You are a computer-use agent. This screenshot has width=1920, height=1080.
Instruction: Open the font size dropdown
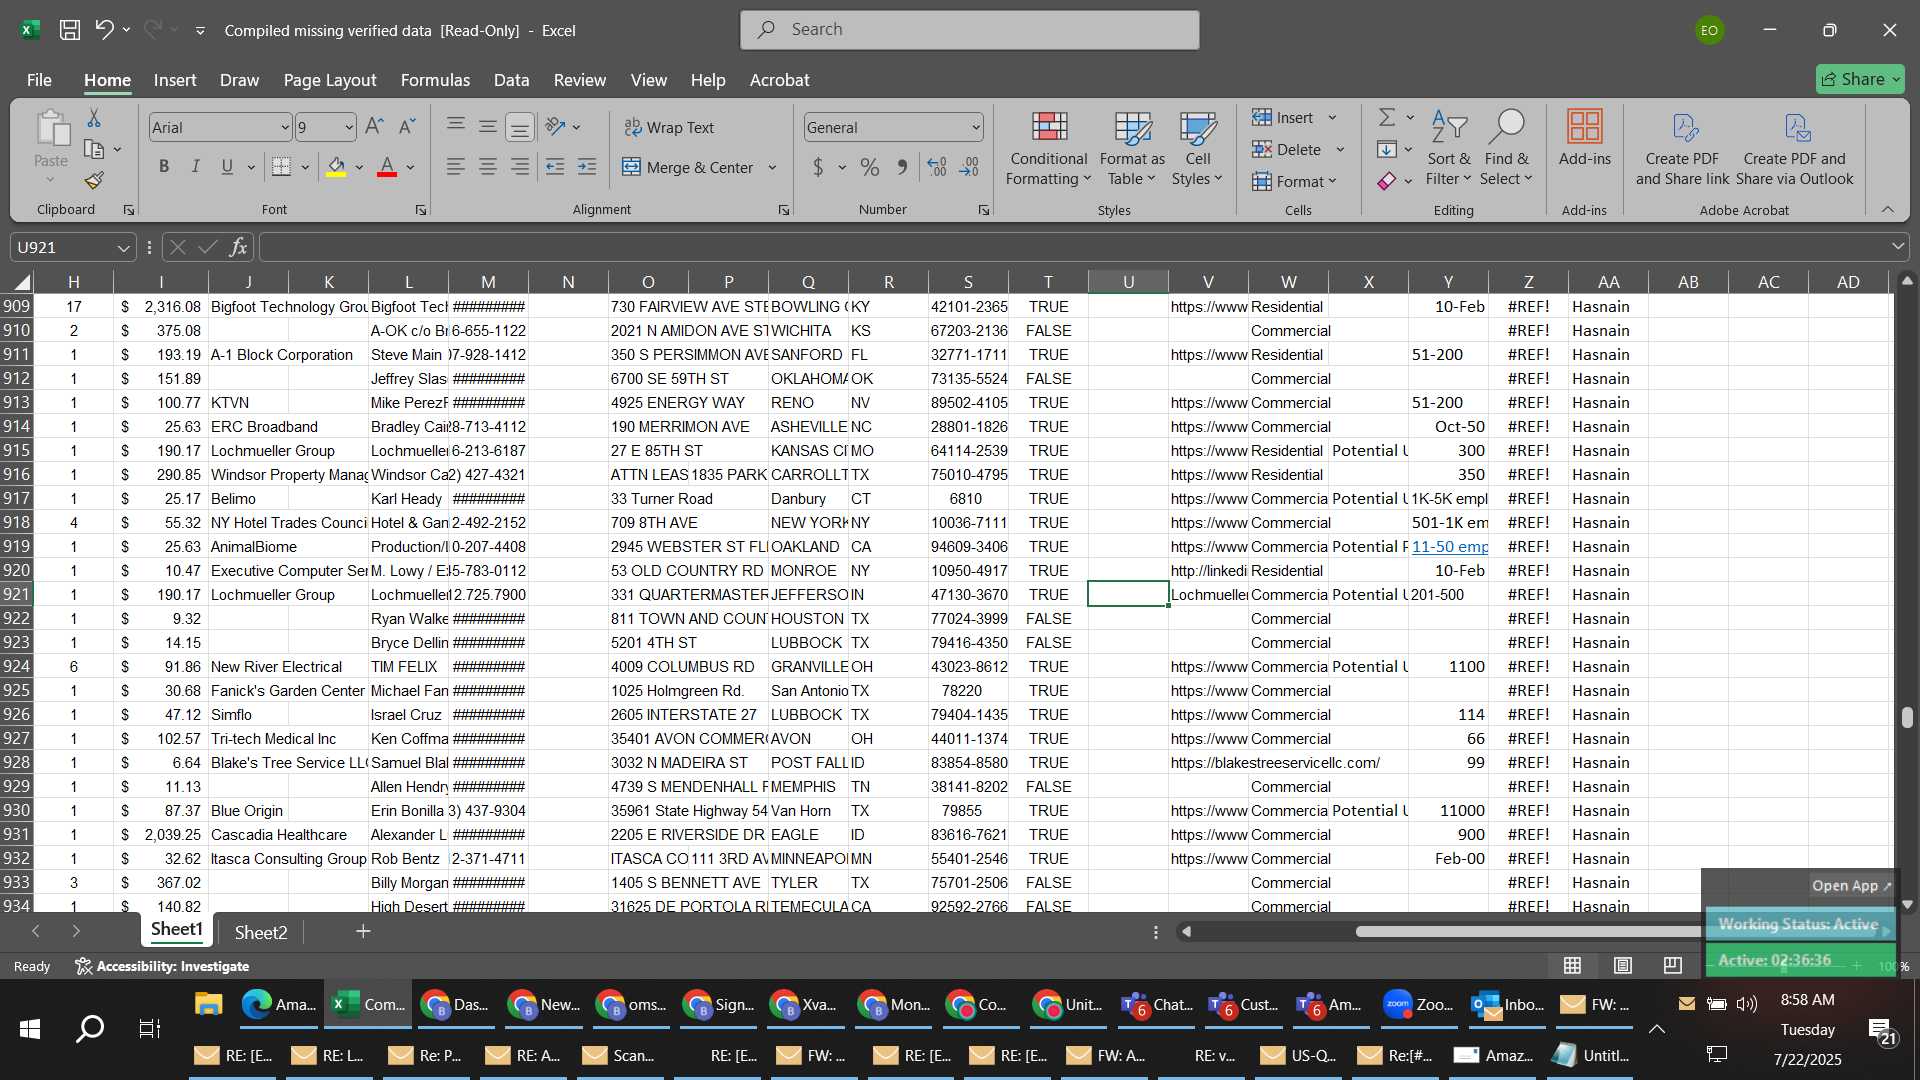(348, 128)
